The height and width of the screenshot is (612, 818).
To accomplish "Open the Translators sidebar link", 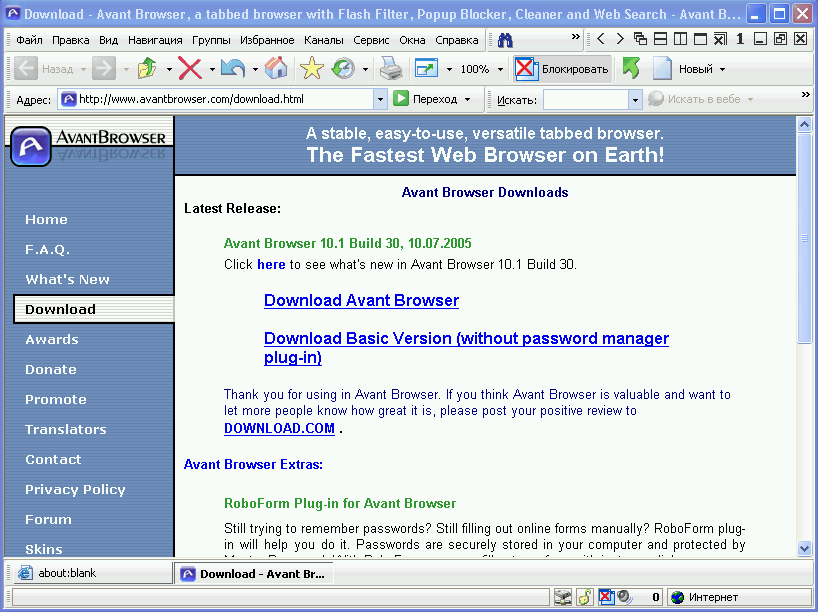I will (x=66, y=429).
